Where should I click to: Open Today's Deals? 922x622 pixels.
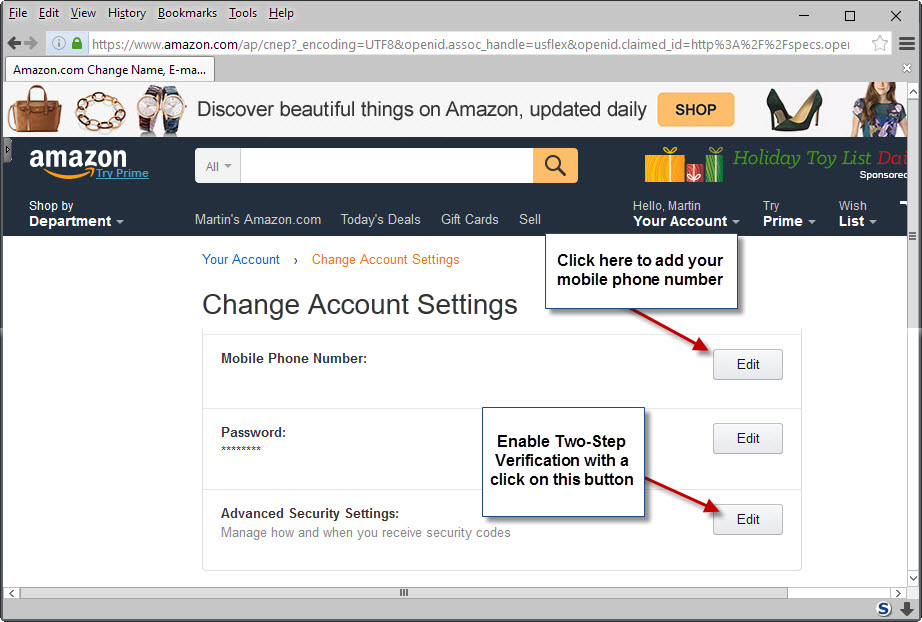point(380,219)
